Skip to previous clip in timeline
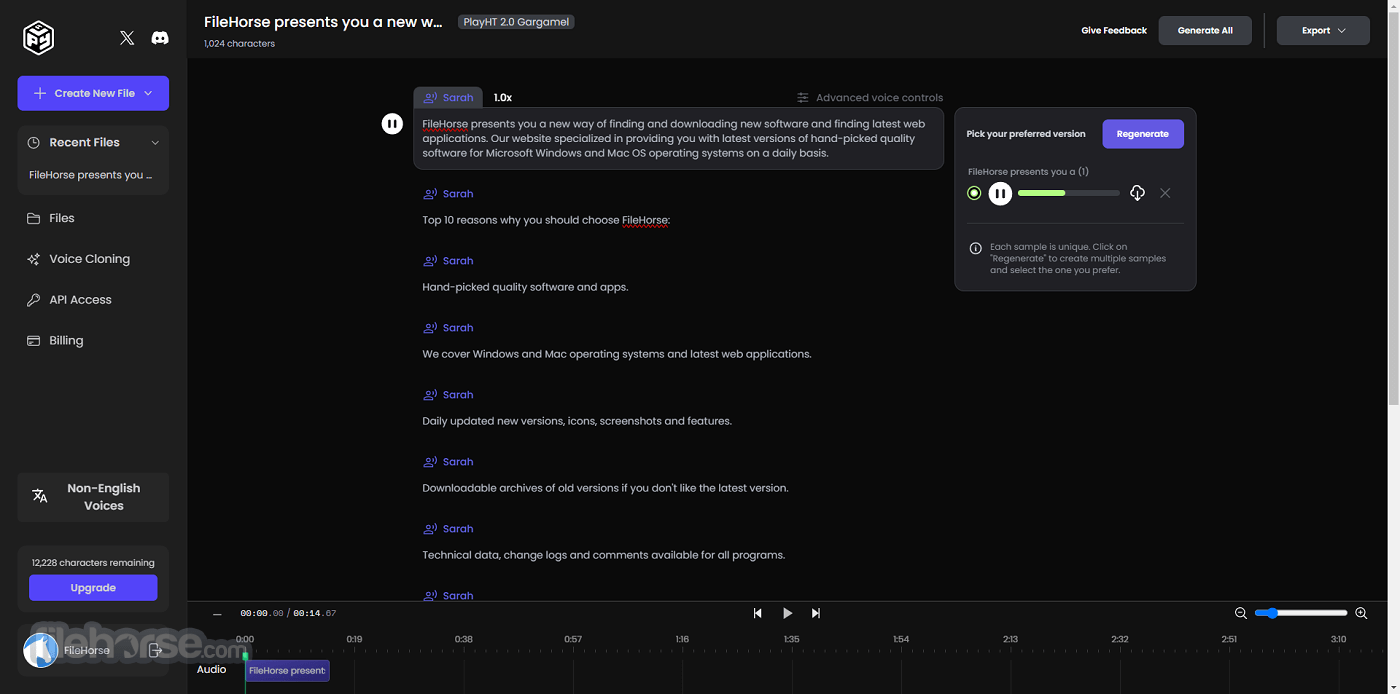The height and width of the screenshot is (694, 1400). [758, 613]
